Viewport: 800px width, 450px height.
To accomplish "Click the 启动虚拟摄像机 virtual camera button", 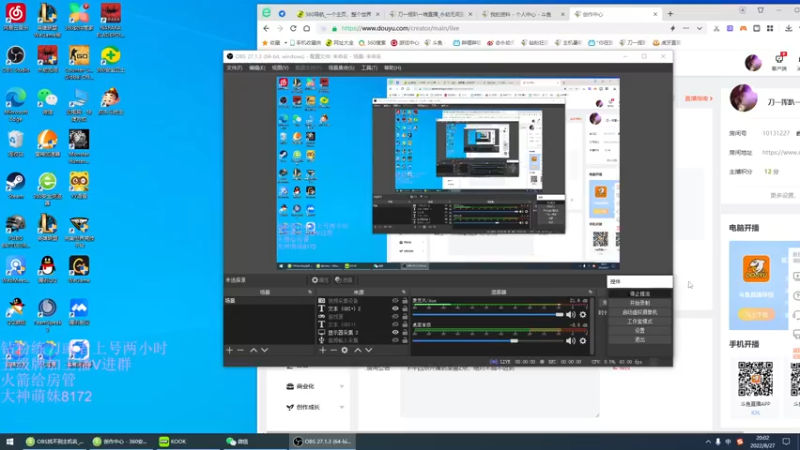I will [x=640, y=312].
